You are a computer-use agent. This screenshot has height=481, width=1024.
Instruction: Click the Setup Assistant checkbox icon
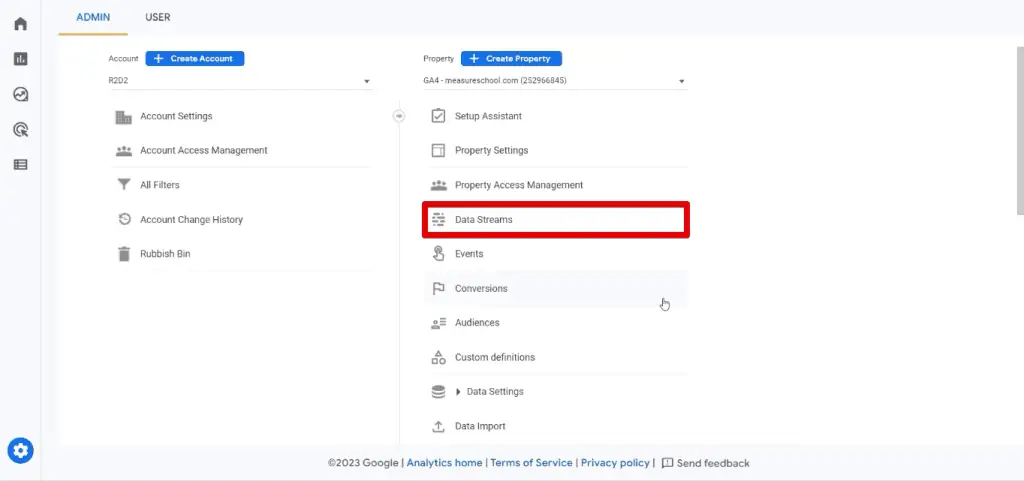438,116
